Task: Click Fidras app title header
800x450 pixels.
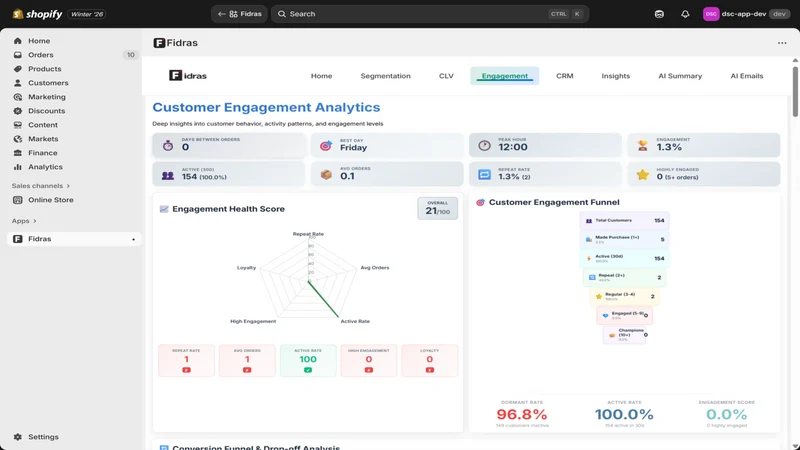Action: click(176, 43)
